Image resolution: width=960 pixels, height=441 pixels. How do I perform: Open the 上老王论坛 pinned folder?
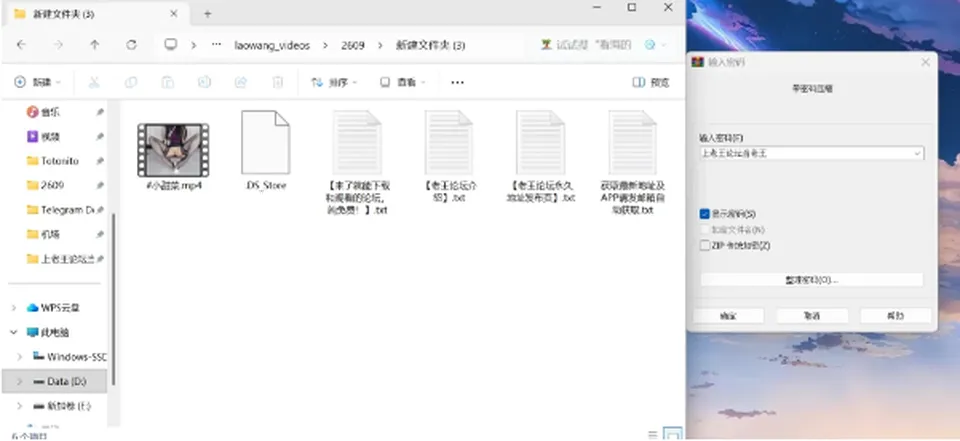tap(61, 258)
